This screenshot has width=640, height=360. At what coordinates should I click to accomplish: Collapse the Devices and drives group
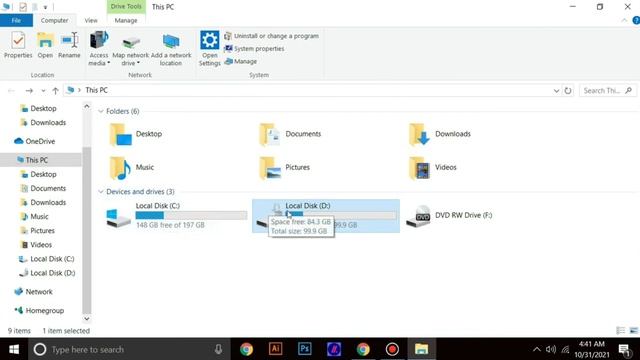click(101, 191)
